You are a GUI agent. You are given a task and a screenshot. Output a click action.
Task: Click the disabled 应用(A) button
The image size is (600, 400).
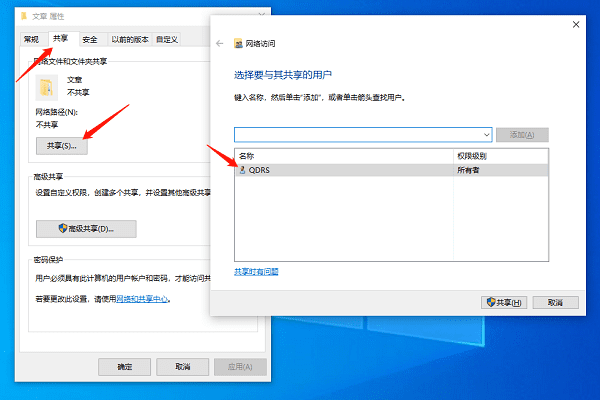tap(240, 367)
